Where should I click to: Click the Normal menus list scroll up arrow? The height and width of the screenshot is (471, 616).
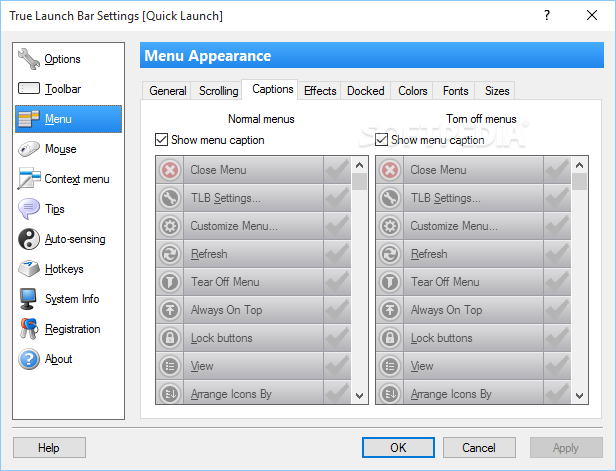359,165
